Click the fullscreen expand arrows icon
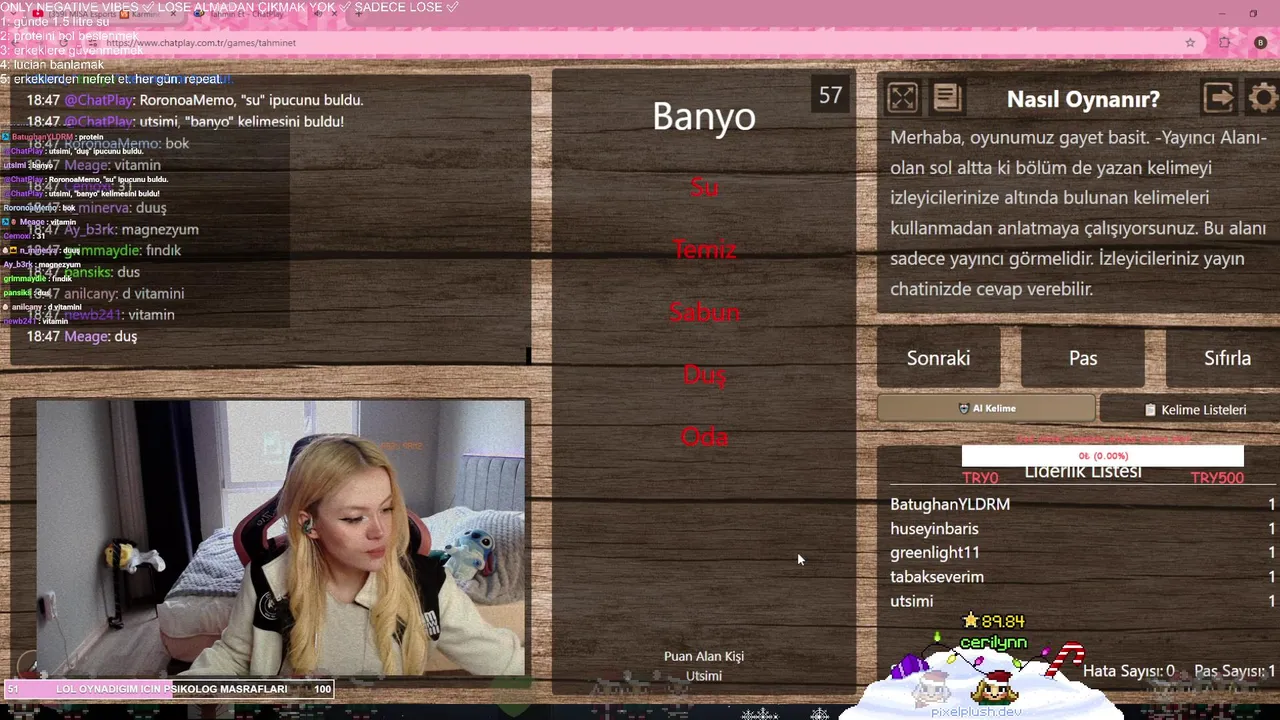The image size is (1280, 720). (x=902, y=97)
